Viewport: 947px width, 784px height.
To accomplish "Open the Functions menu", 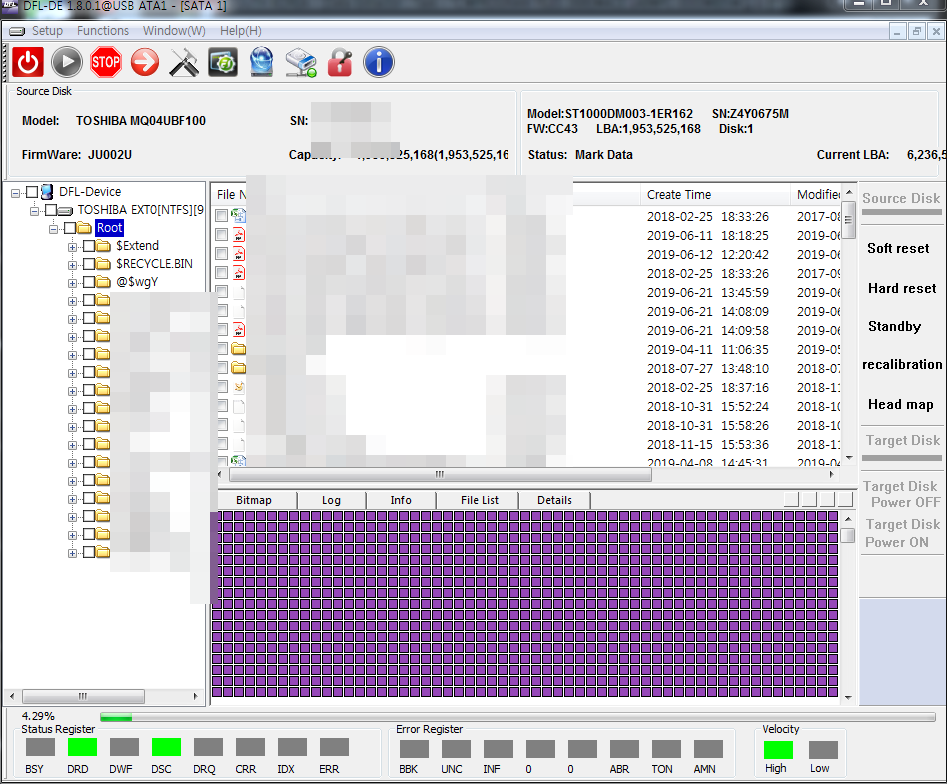I will click(102, 30).
